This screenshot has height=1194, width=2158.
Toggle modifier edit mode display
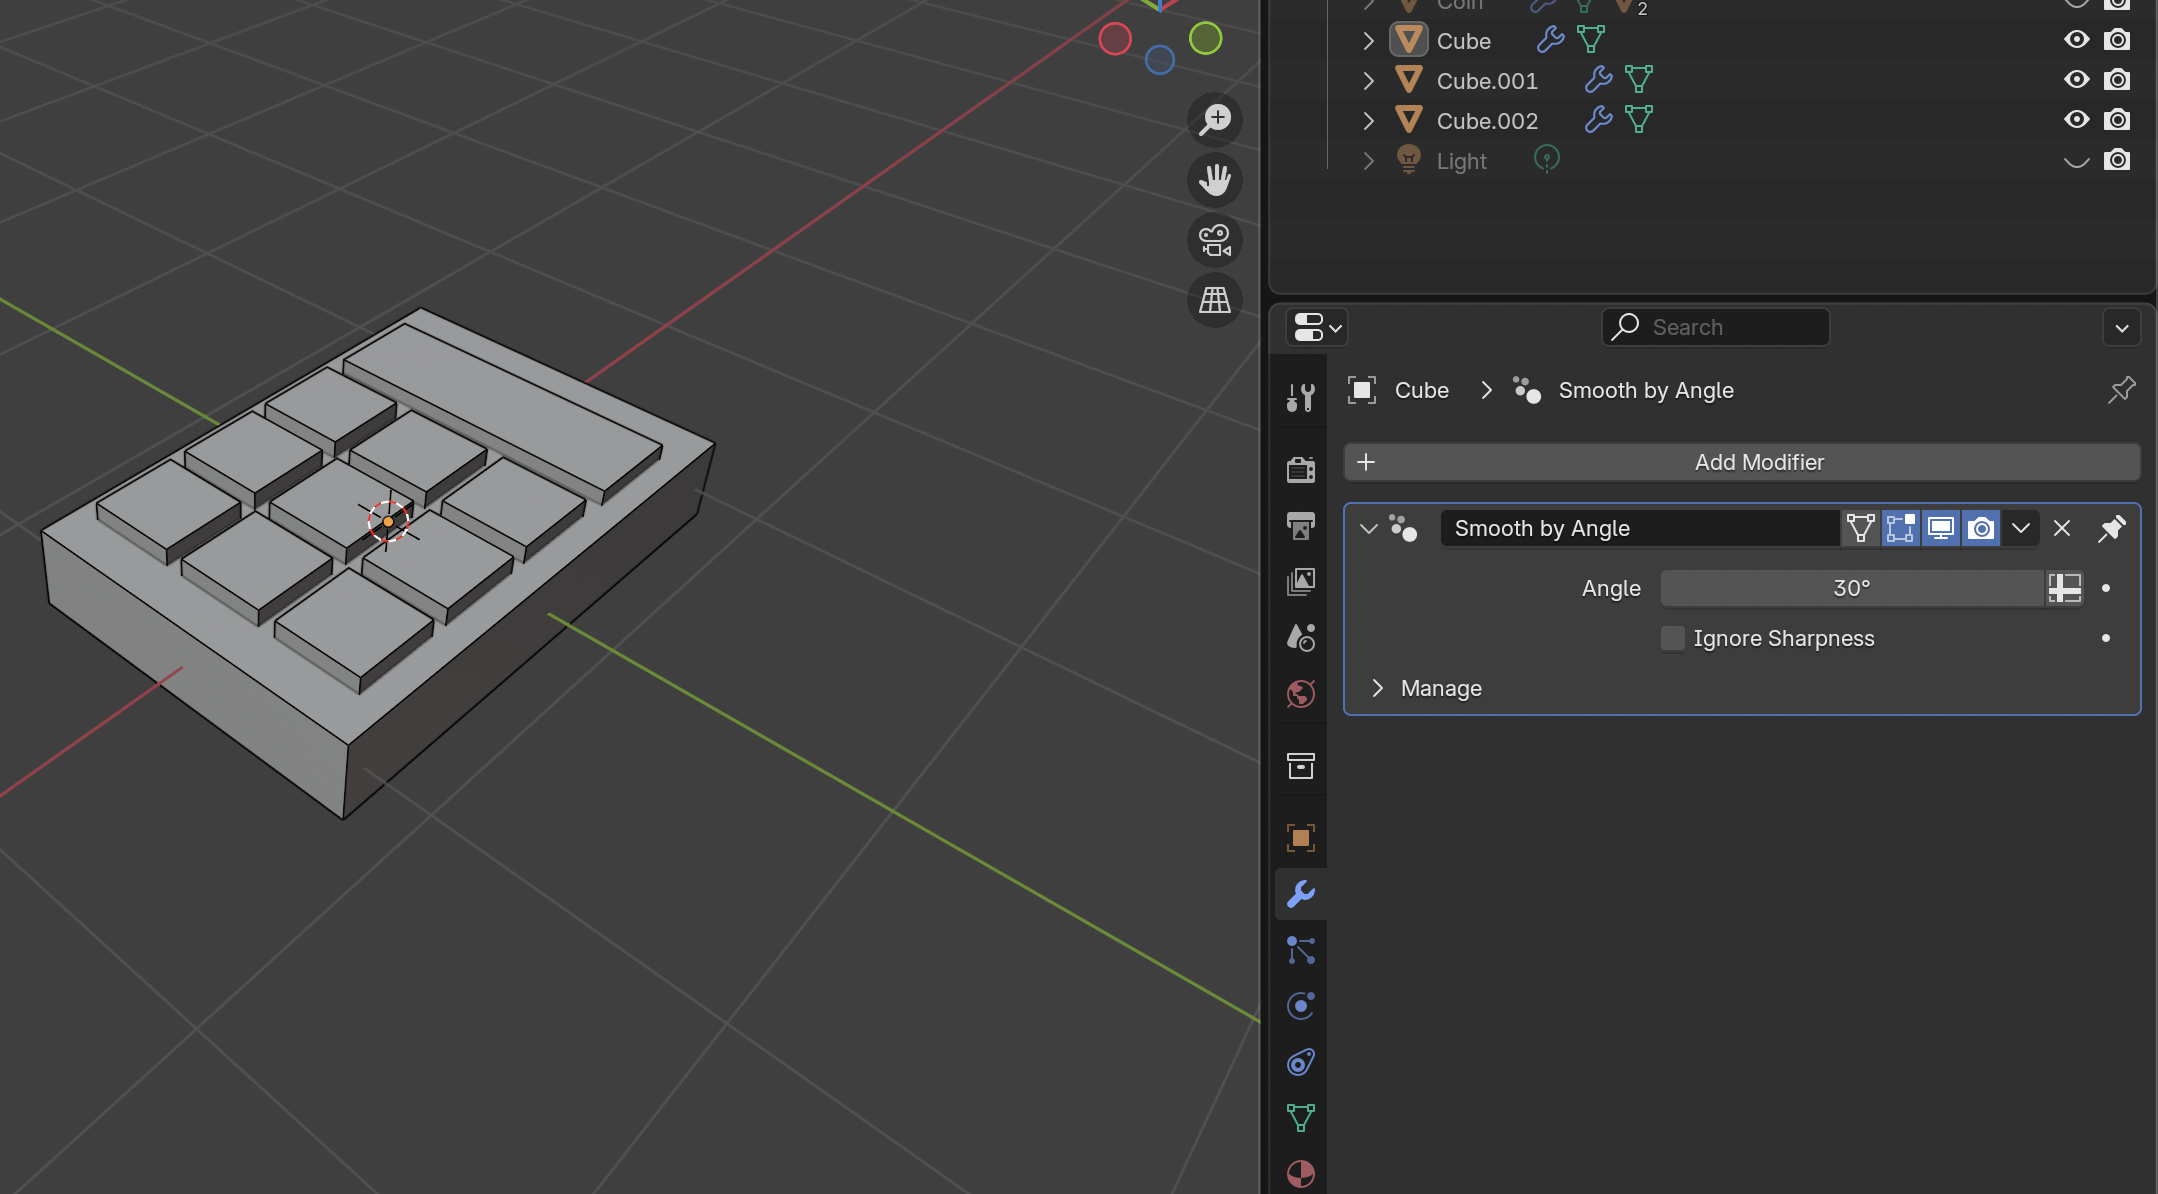[x=1900, y=528]
